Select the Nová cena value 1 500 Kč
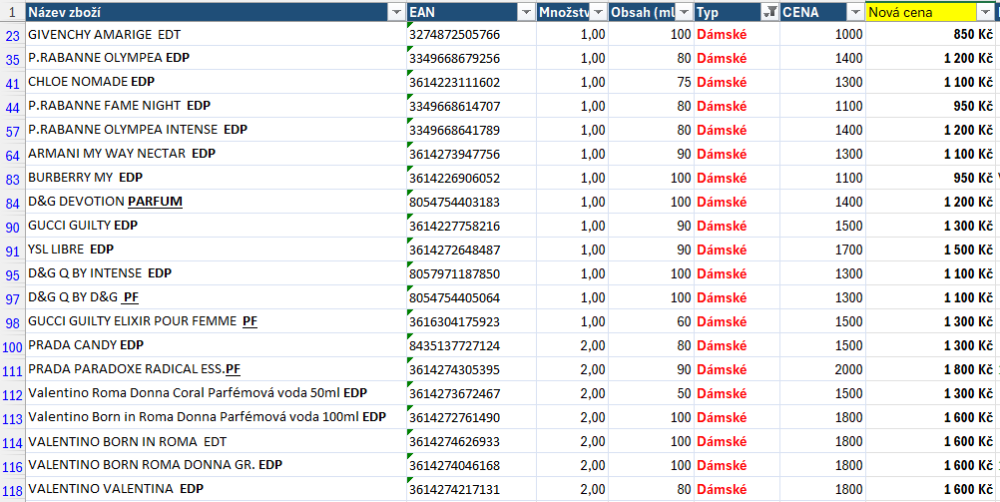 click(x=930, y=249)
